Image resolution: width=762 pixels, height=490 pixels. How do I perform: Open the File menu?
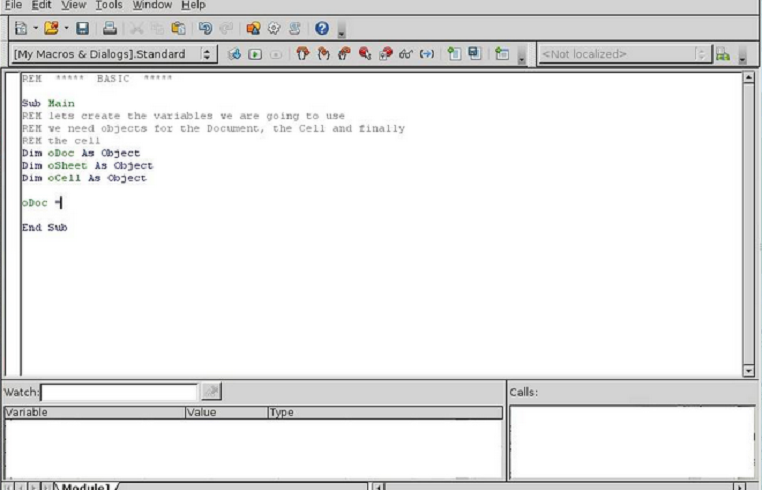tap(13, 5)
